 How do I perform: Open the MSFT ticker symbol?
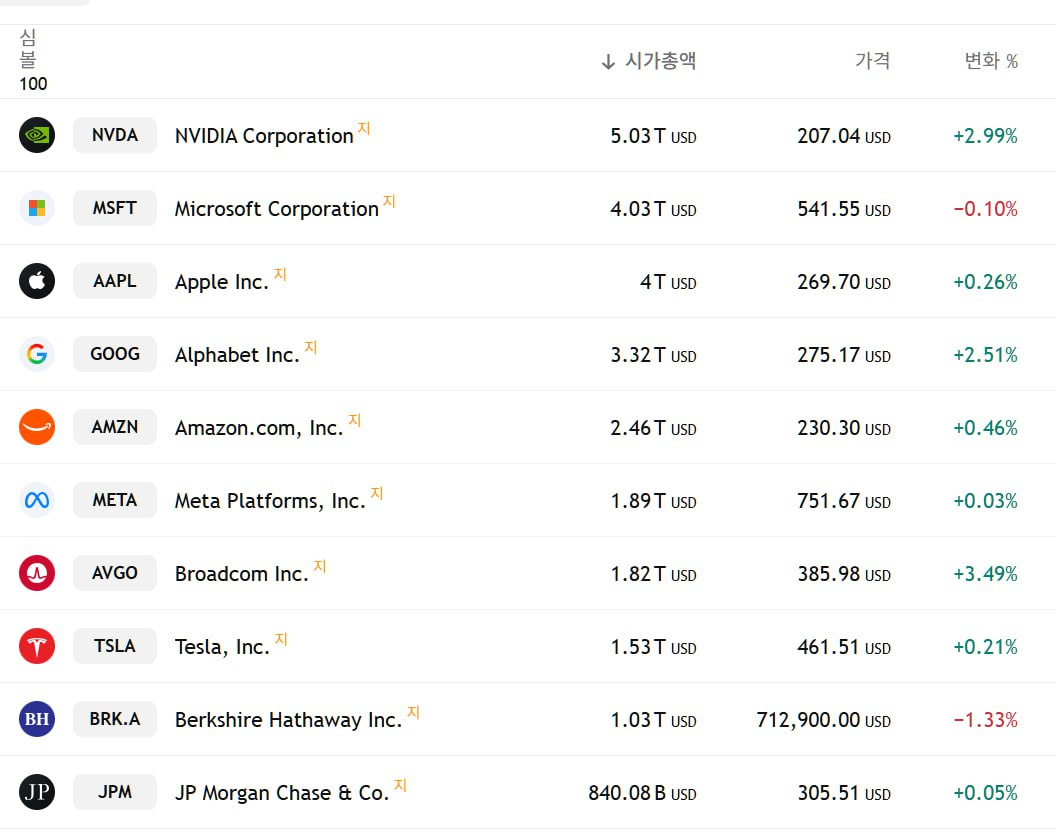click(114, 208)
